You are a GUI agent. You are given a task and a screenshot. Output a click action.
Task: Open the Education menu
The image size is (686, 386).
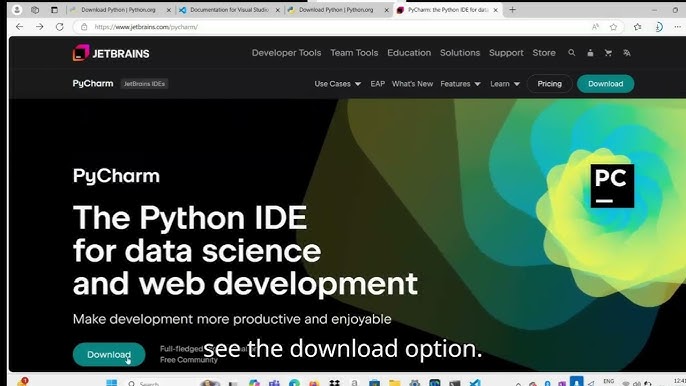(x=409, y=53)
